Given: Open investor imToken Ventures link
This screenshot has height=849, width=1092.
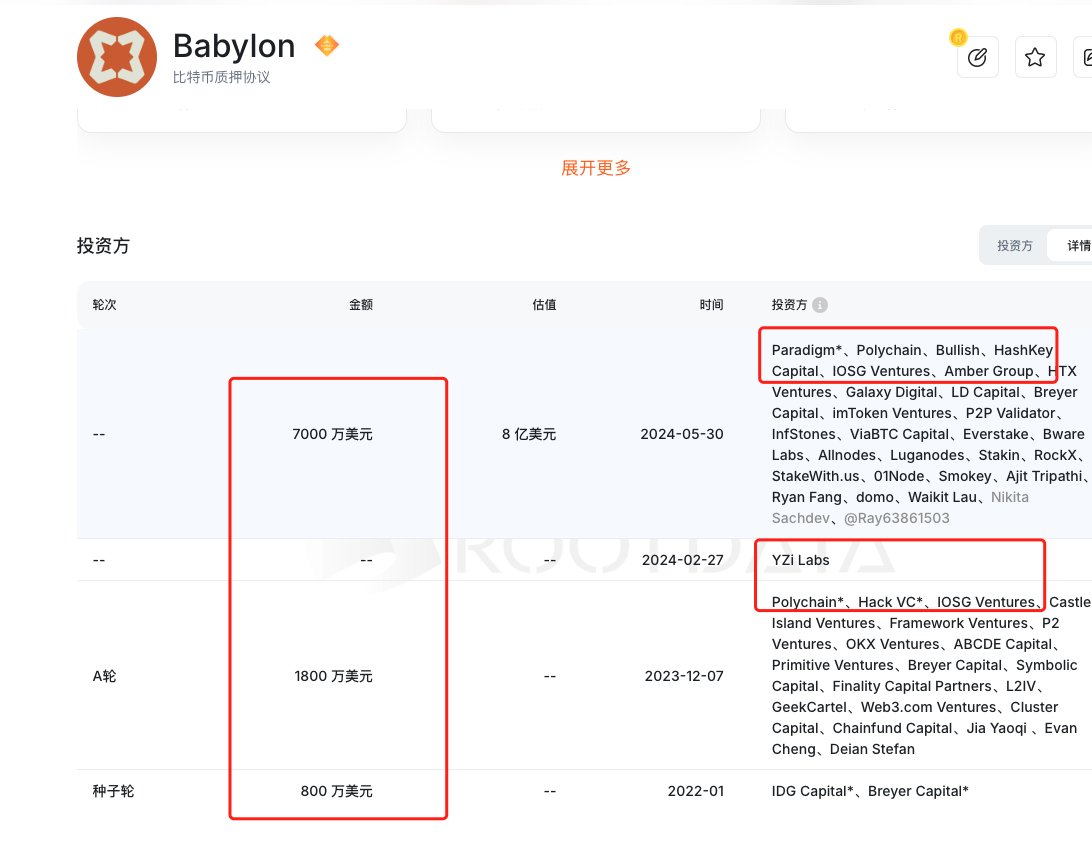Looking at the screenshot, I should coord(892,413).
